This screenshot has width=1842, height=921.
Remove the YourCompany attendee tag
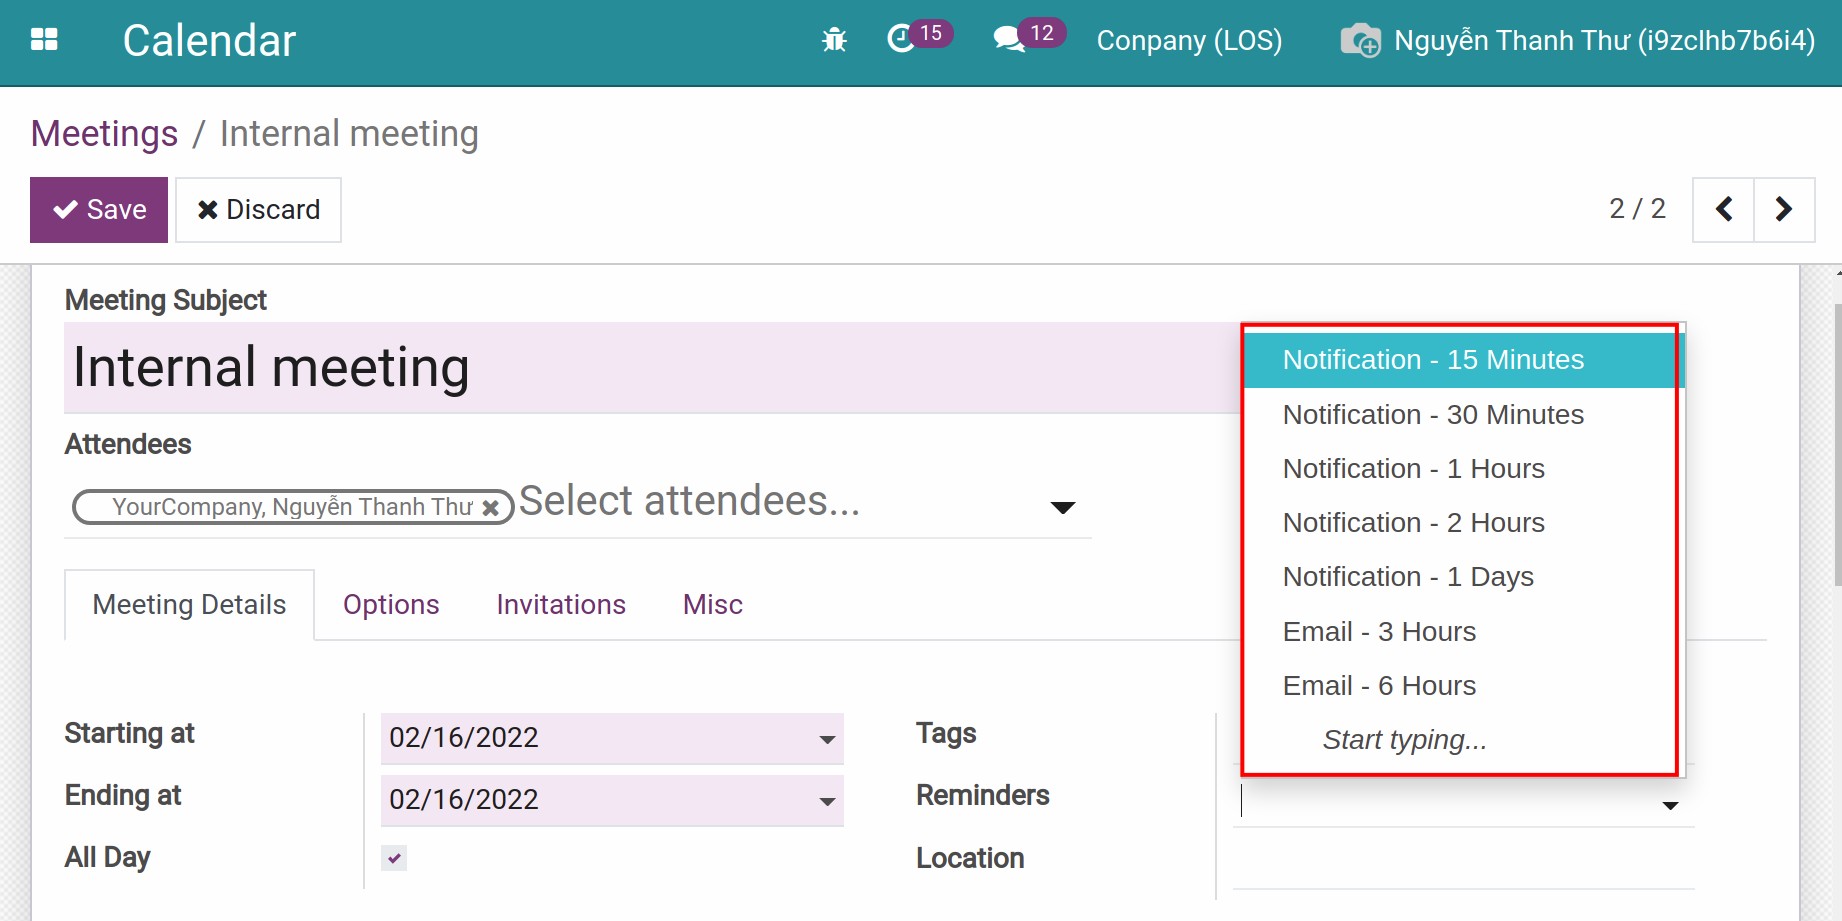491,507
